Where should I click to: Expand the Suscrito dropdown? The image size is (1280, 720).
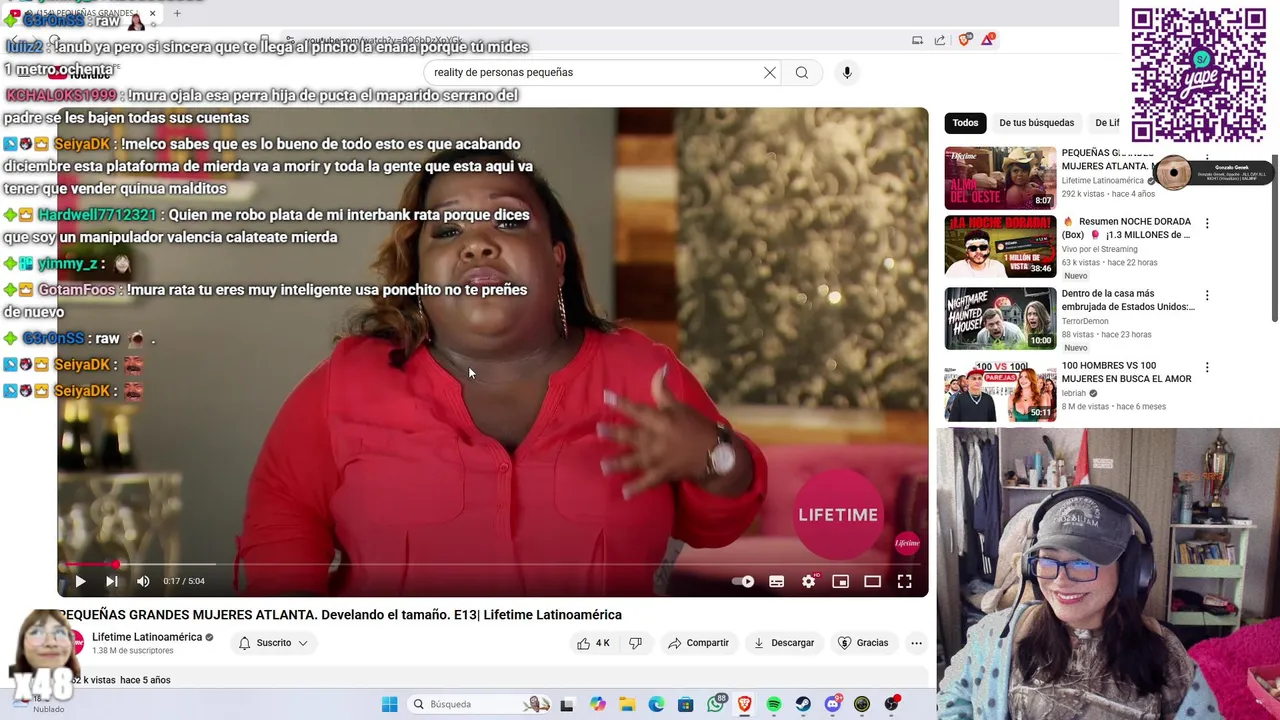point(273,643)
